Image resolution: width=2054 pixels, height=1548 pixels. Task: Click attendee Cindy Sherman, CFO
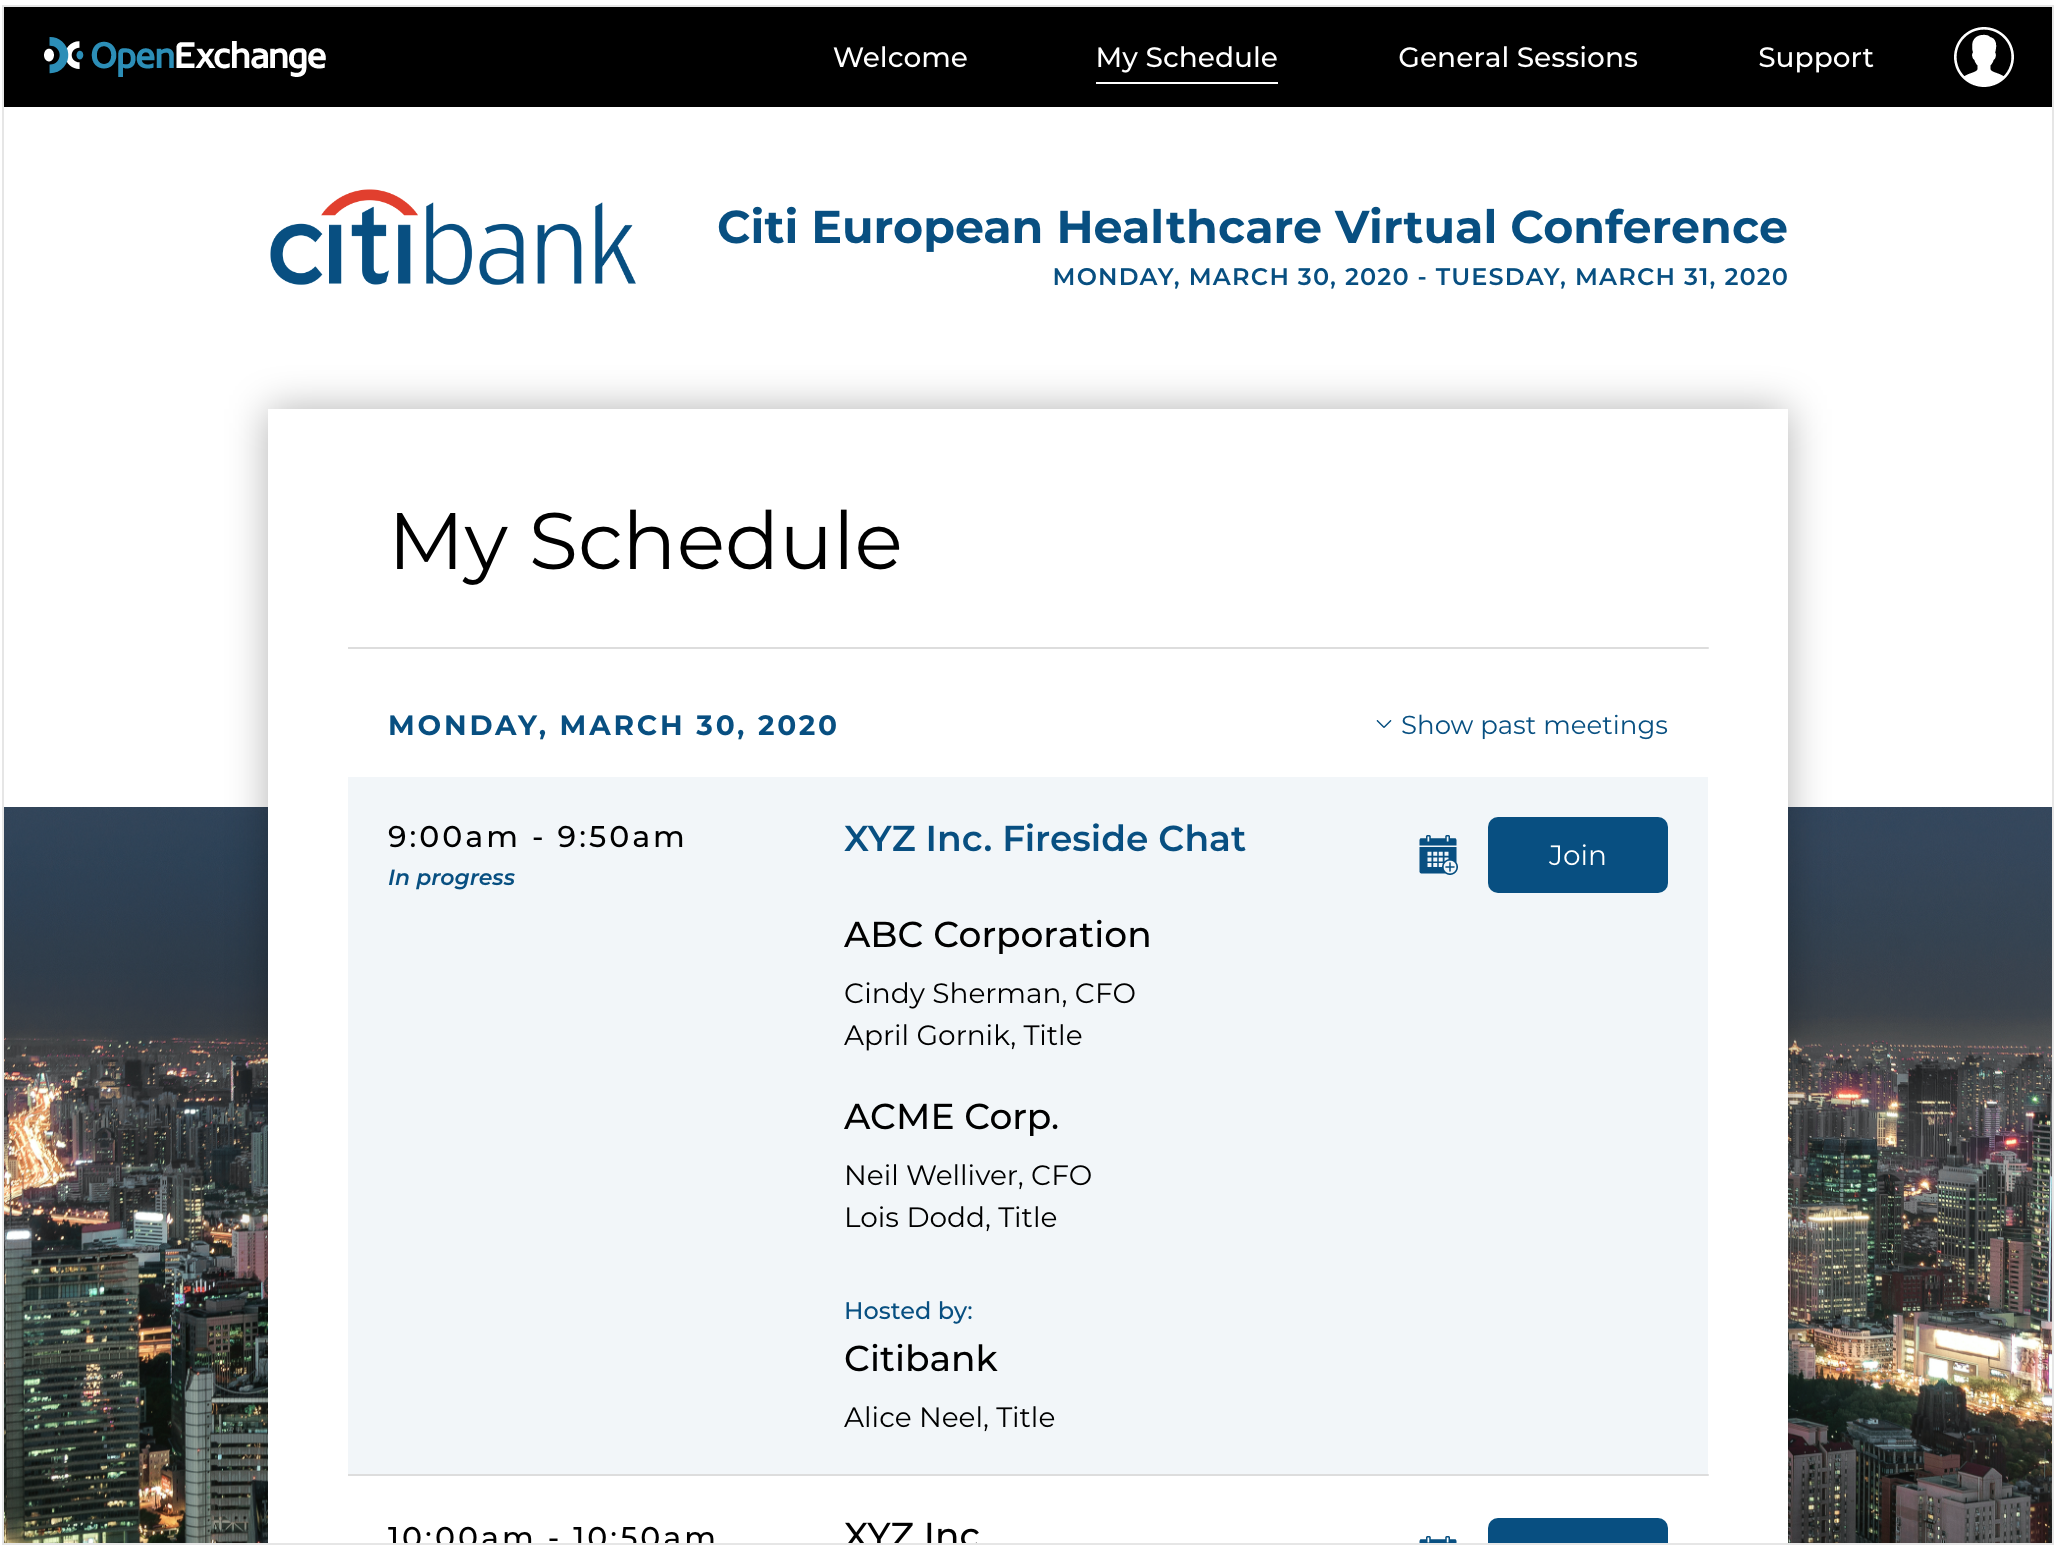point(989,993)
